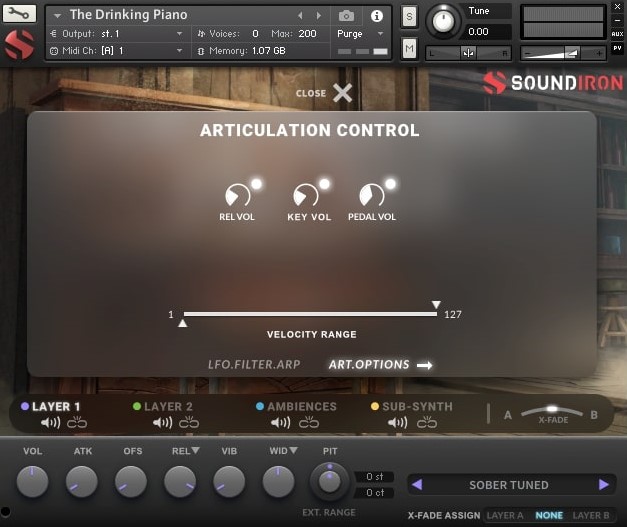Expand the WID dropdown arrow
Screen dimensions: 627x527
(x=294, y=450)
